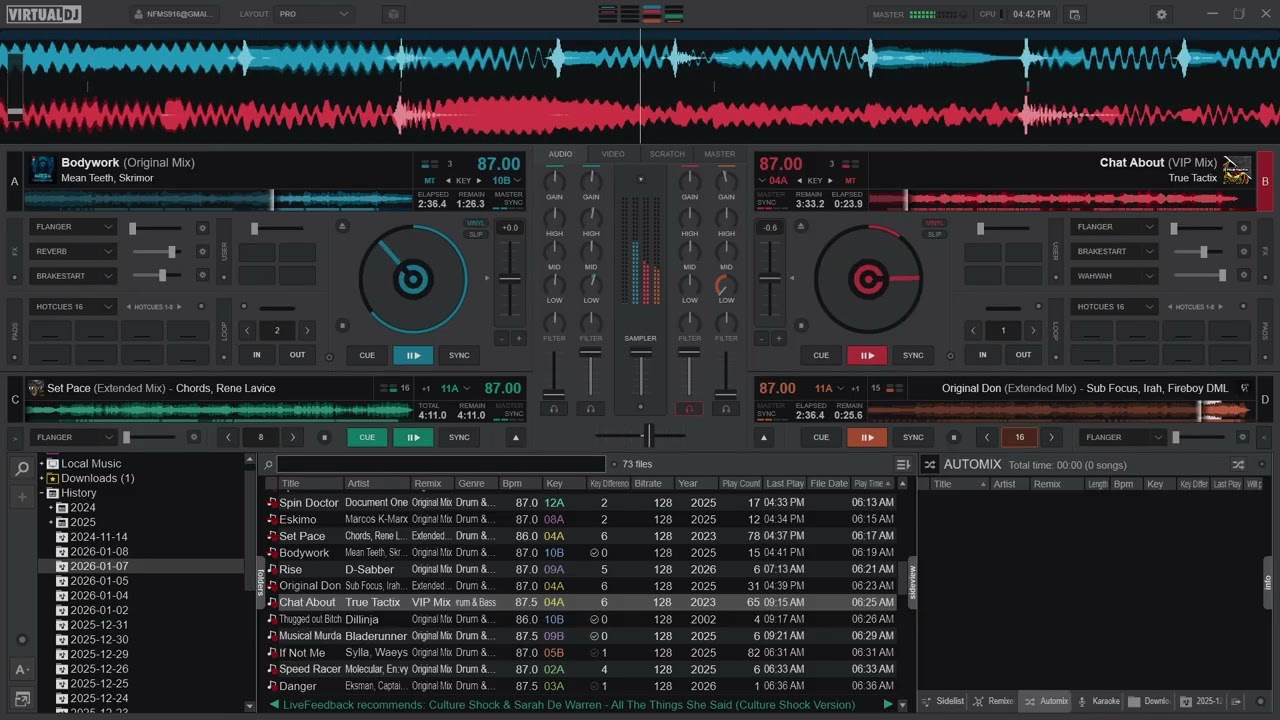This screenshot has height=720, width=1280.
Task: Open the Remixes tab at bottom
Action: [994, 701]
